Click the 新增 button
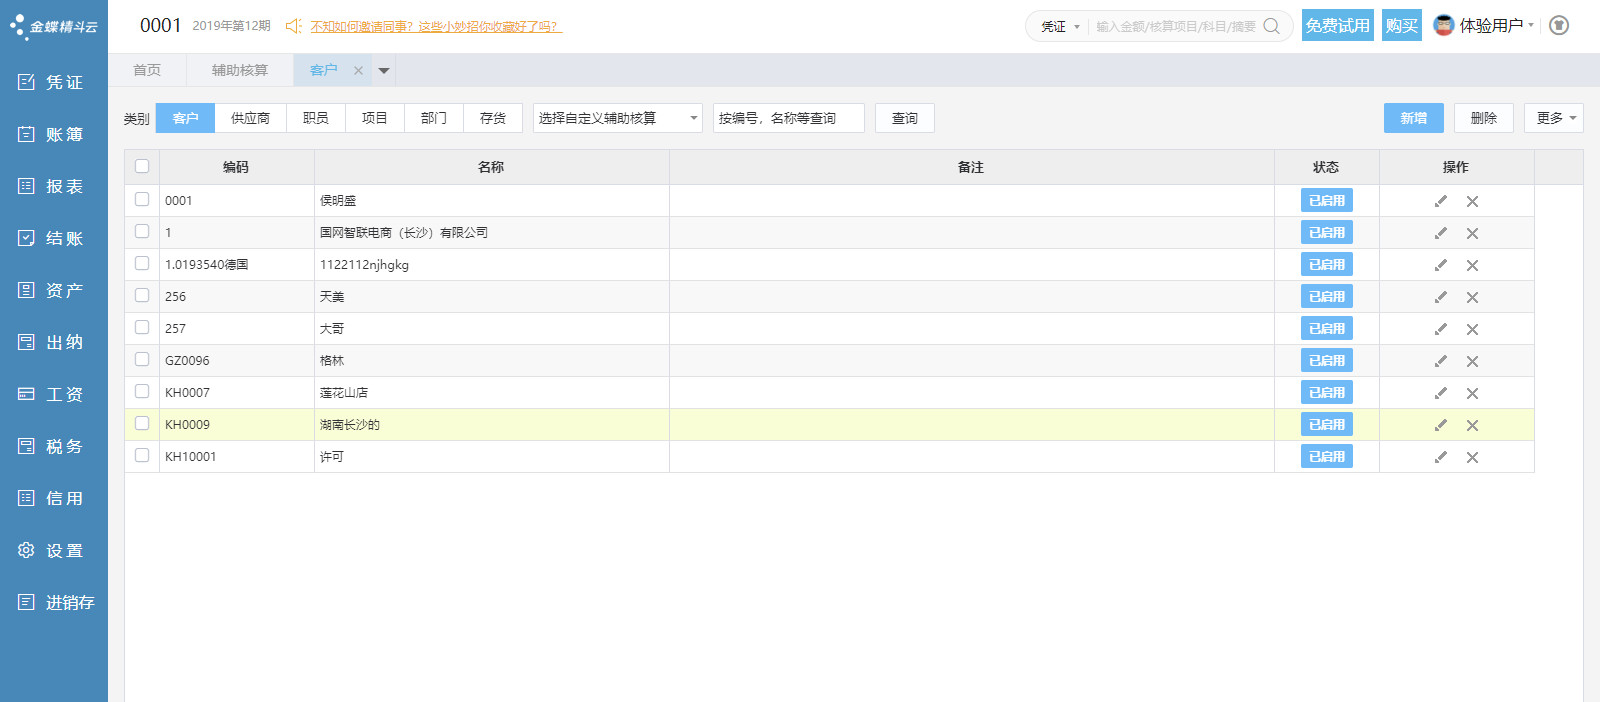The width and height of the screenshot is (1600, 702). (x=1414, y=118)
